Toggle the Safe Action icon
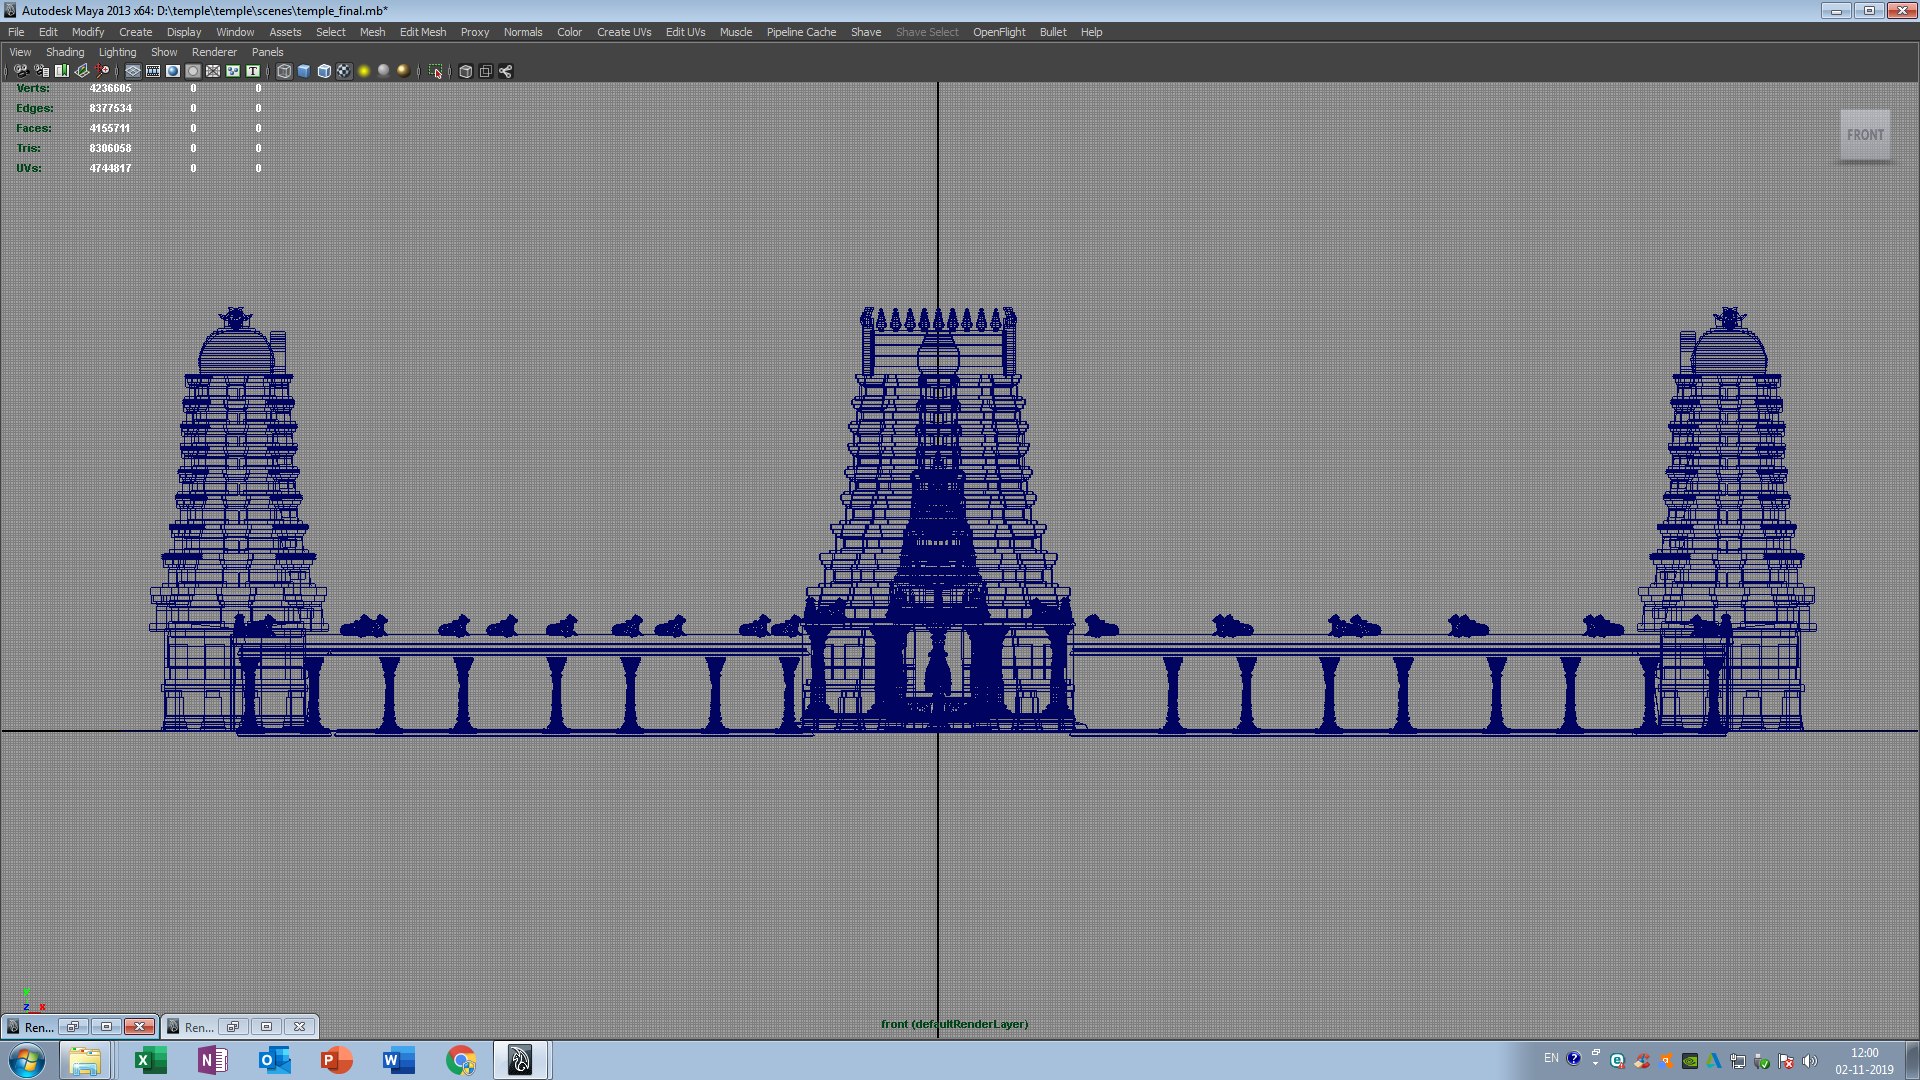This screenshot has width=1920, height=1080. (233, 71)
